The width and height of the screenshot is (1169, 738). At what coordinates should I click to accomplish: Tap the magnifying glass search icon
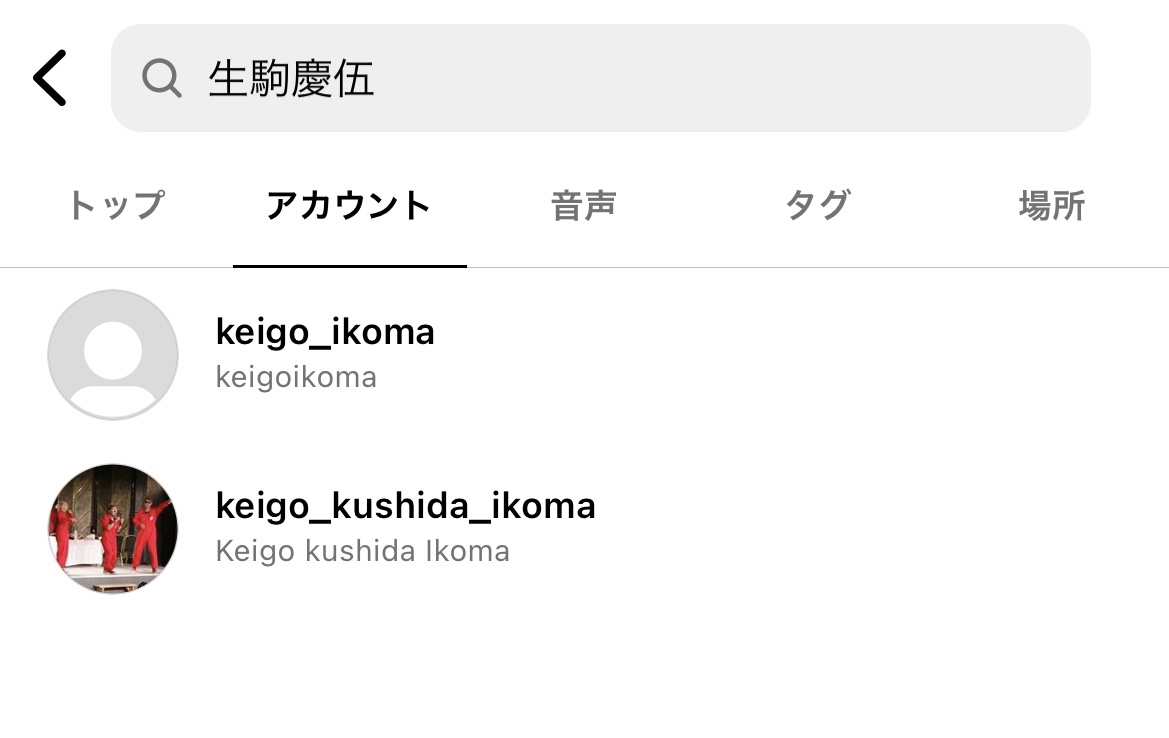pos(162,78)
